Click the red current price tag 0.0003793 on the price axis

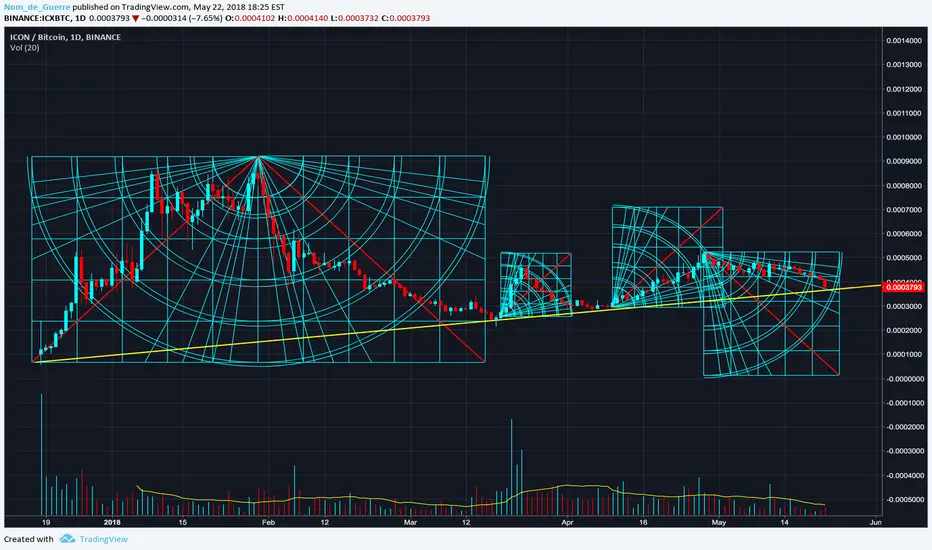(903, 287)
